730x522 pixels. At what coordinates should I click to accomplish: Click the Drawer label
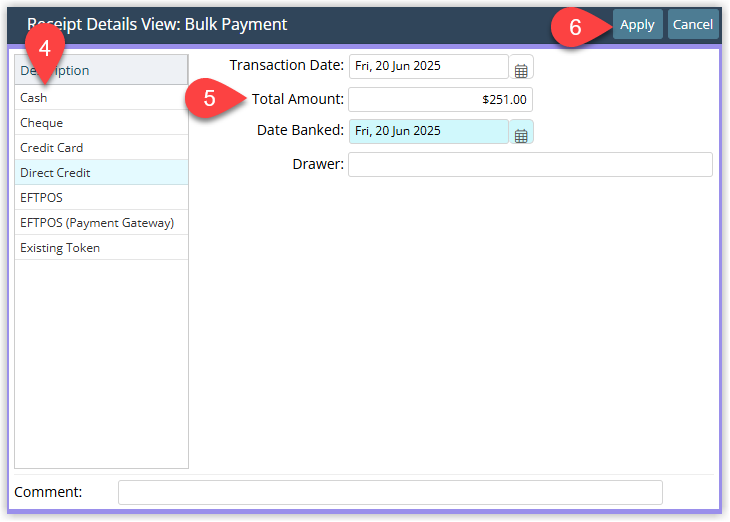pyautogui.click(x=318, y=164)
